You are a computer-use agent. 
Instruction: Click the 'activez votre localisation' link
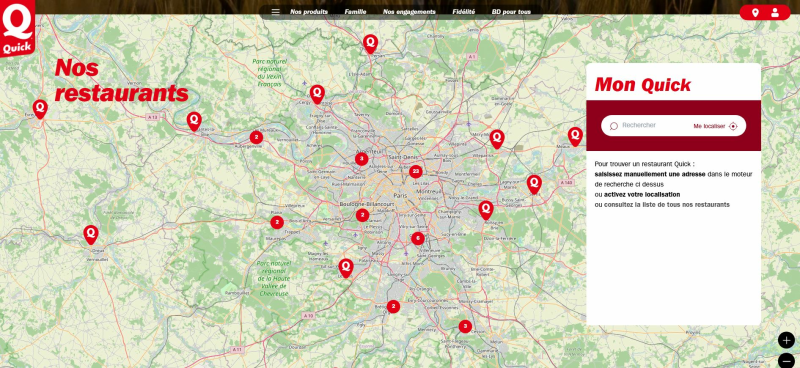pos(642,194)
